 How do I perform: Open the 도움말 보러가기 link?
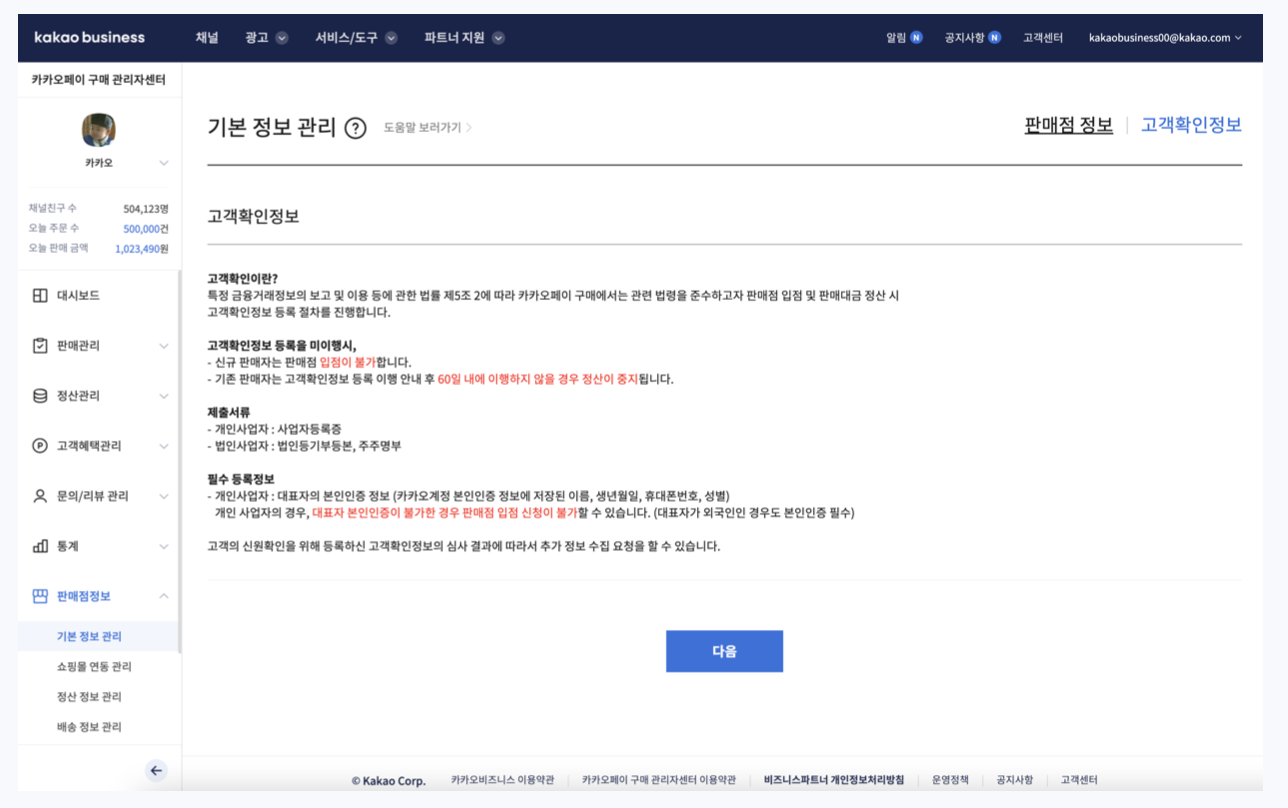pos(427,128)
